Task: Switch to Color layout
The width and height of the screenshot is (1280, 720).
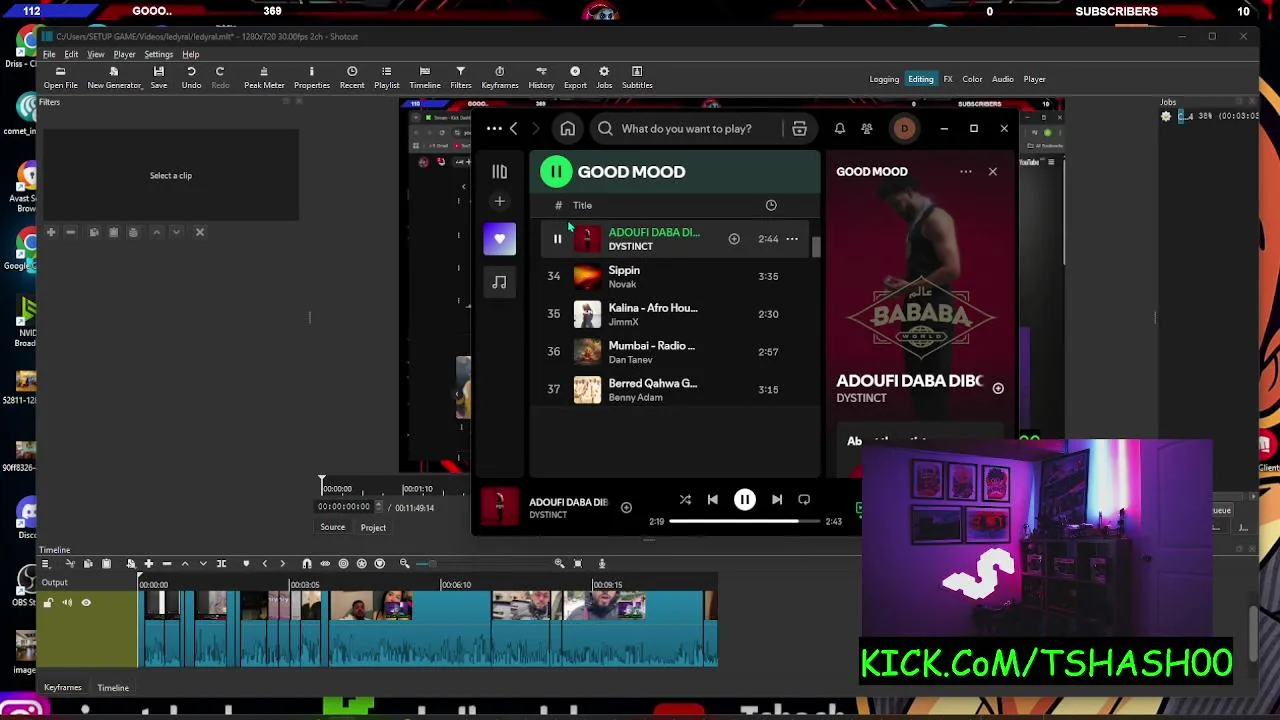Action: tap(972, 79)
